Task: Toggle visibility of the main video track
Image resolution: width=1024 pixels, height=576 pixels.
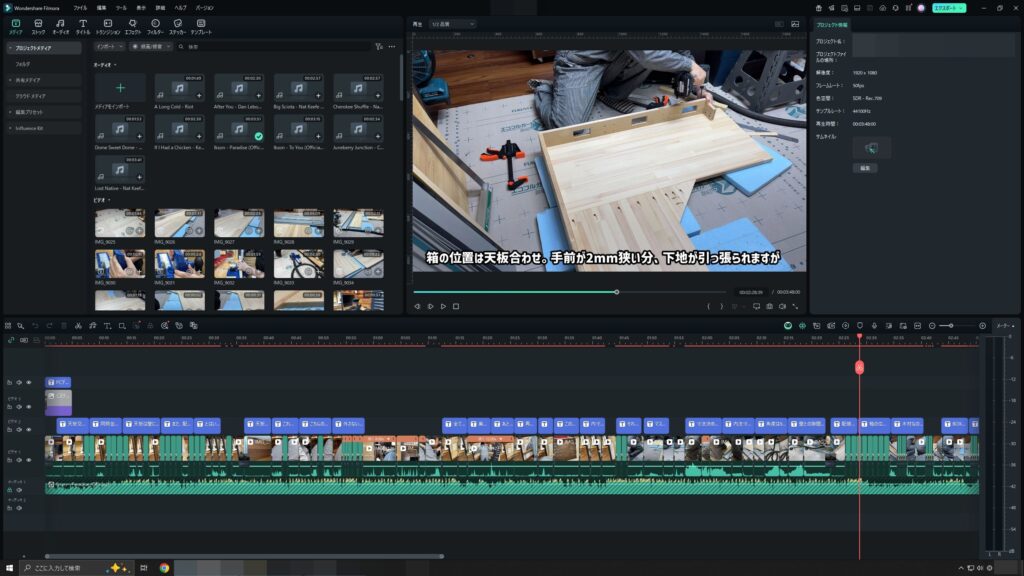Action: tap(29, 459)
